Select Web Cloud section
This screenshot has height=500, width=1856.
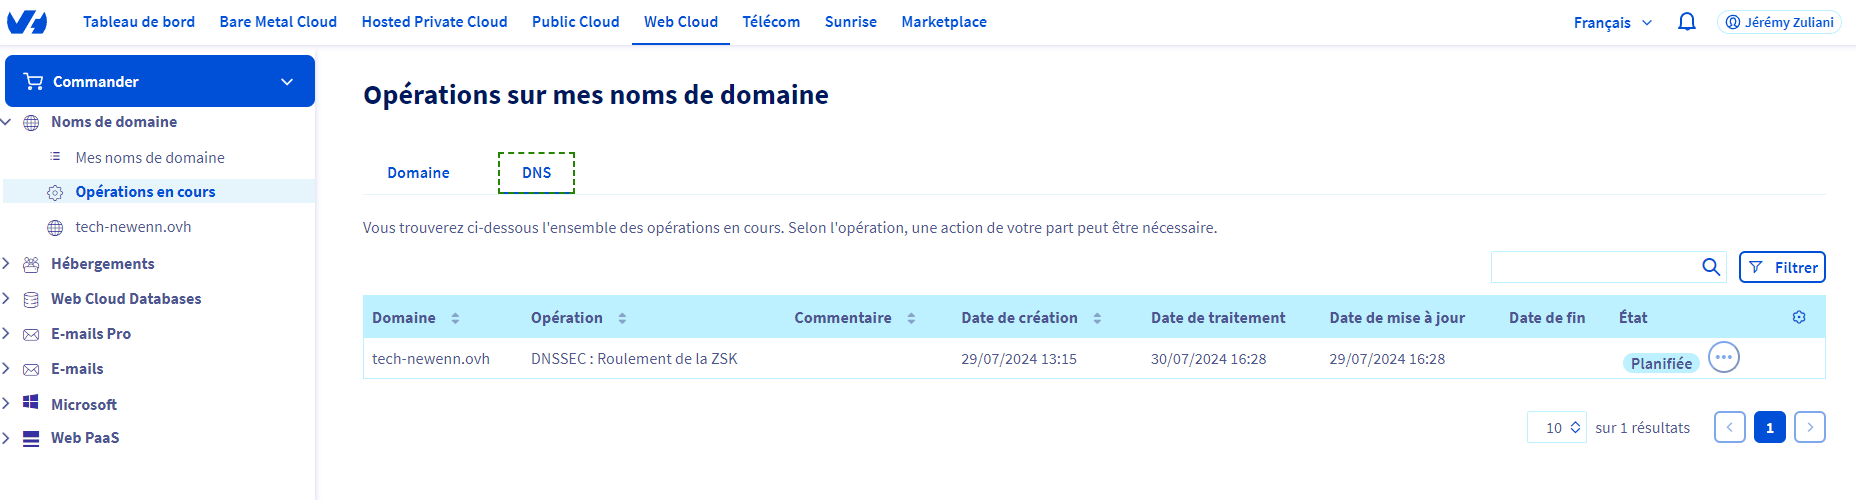pyautogui.click(x=681, y=22)
